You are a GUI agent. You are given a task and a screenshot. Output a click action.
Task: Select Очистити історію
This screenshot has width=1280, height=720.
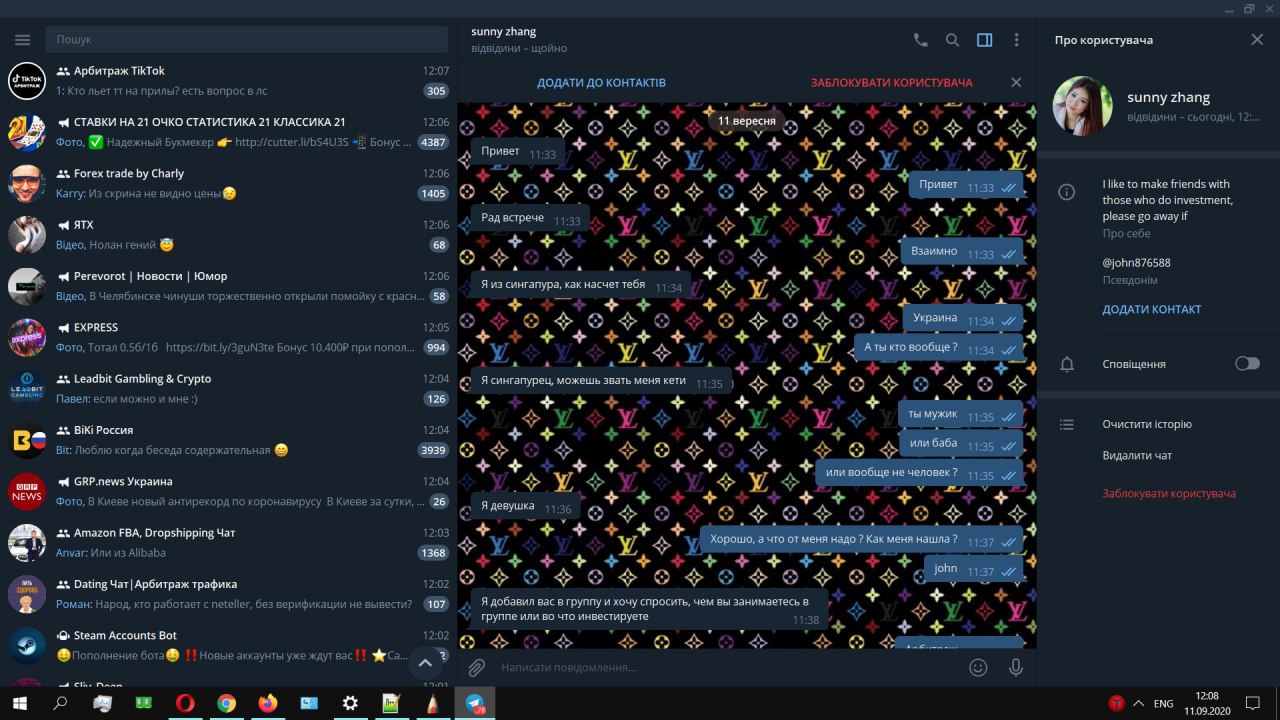1147,425
